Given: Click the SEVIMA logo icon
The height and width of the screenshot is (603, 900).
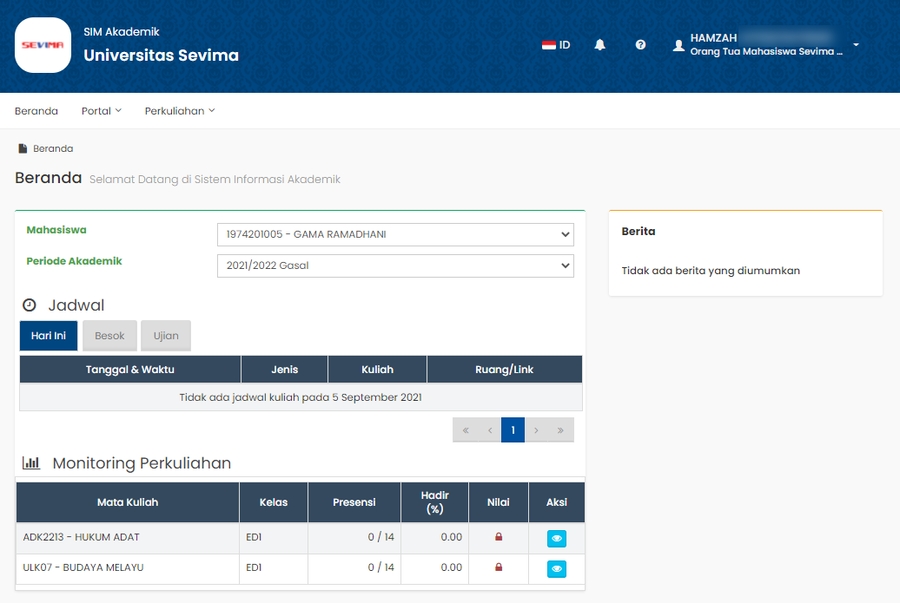Looking at the screenshot, I should point(43,45).
